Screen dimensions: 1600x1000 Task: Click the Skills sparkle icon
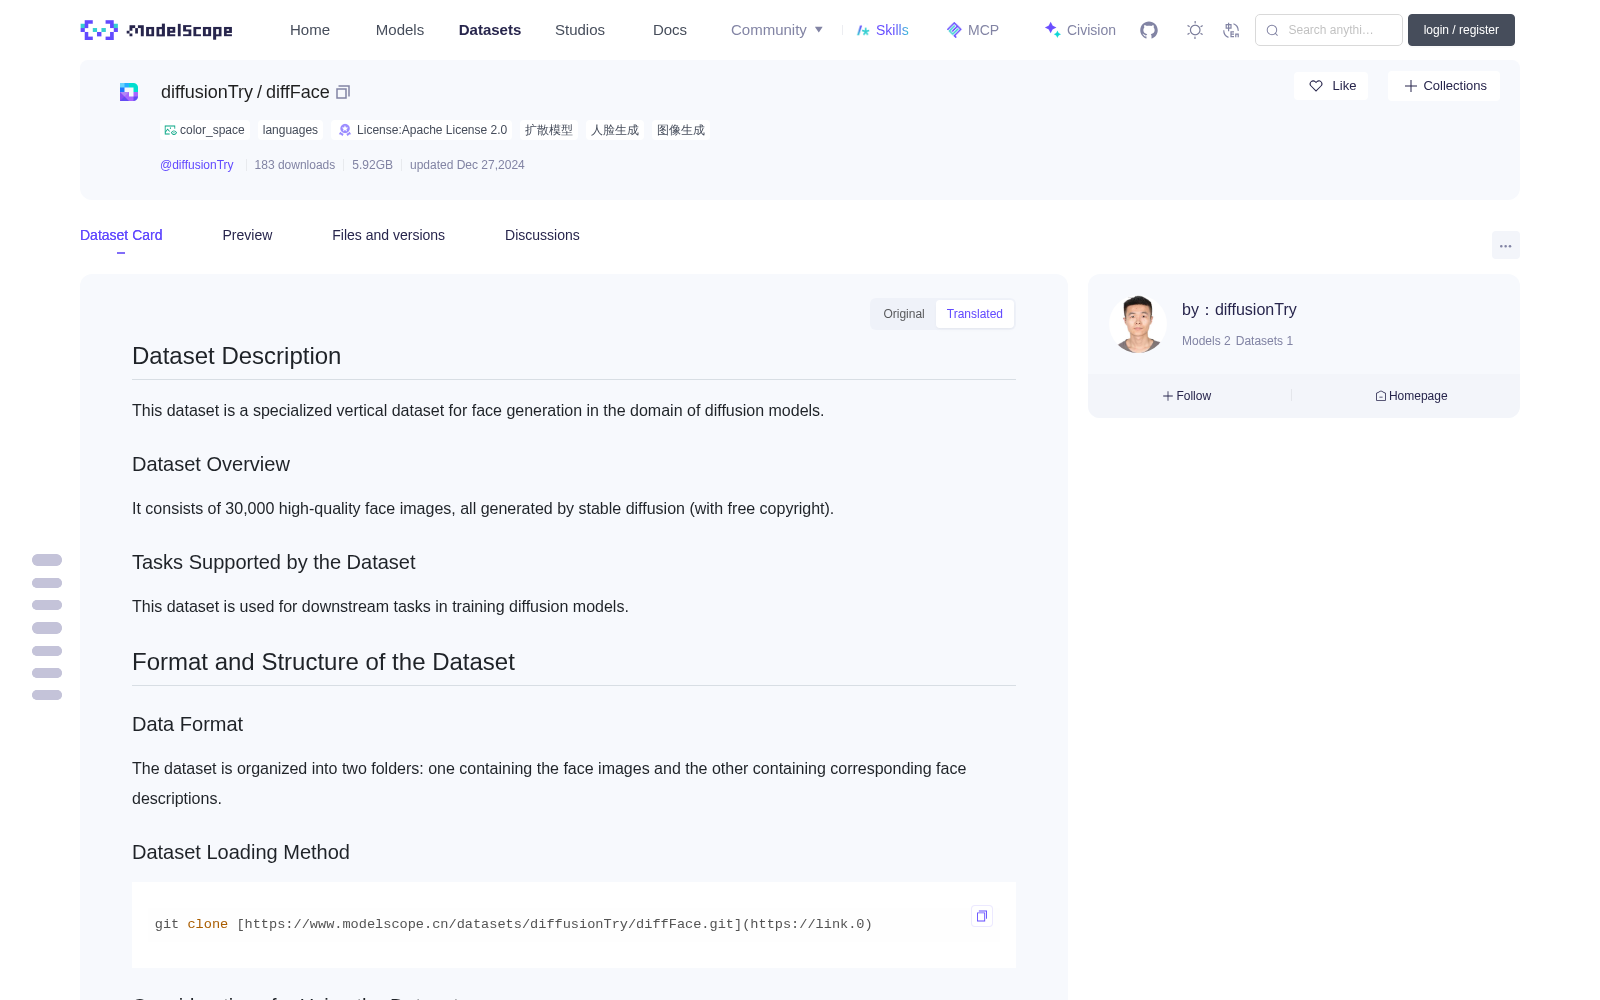click(x=863, y=30)
